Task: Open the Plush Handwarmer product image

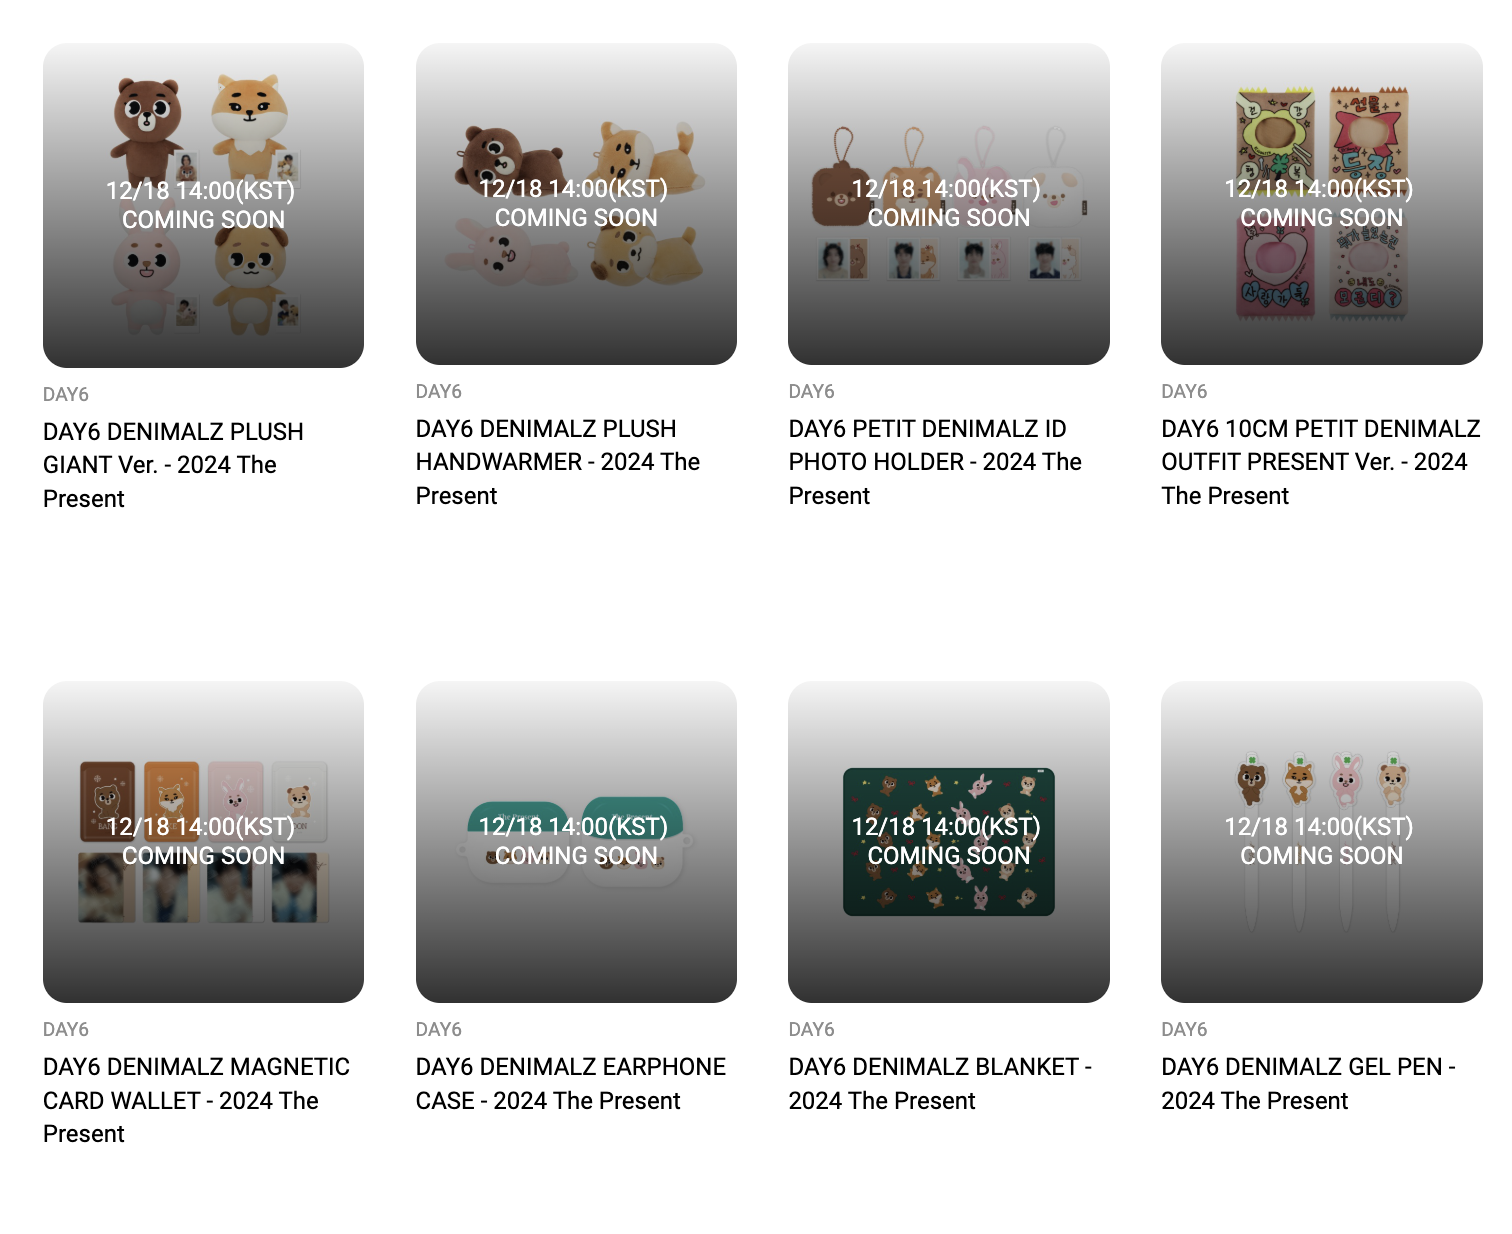Action: pyautogui.click(x=576, y=204)
